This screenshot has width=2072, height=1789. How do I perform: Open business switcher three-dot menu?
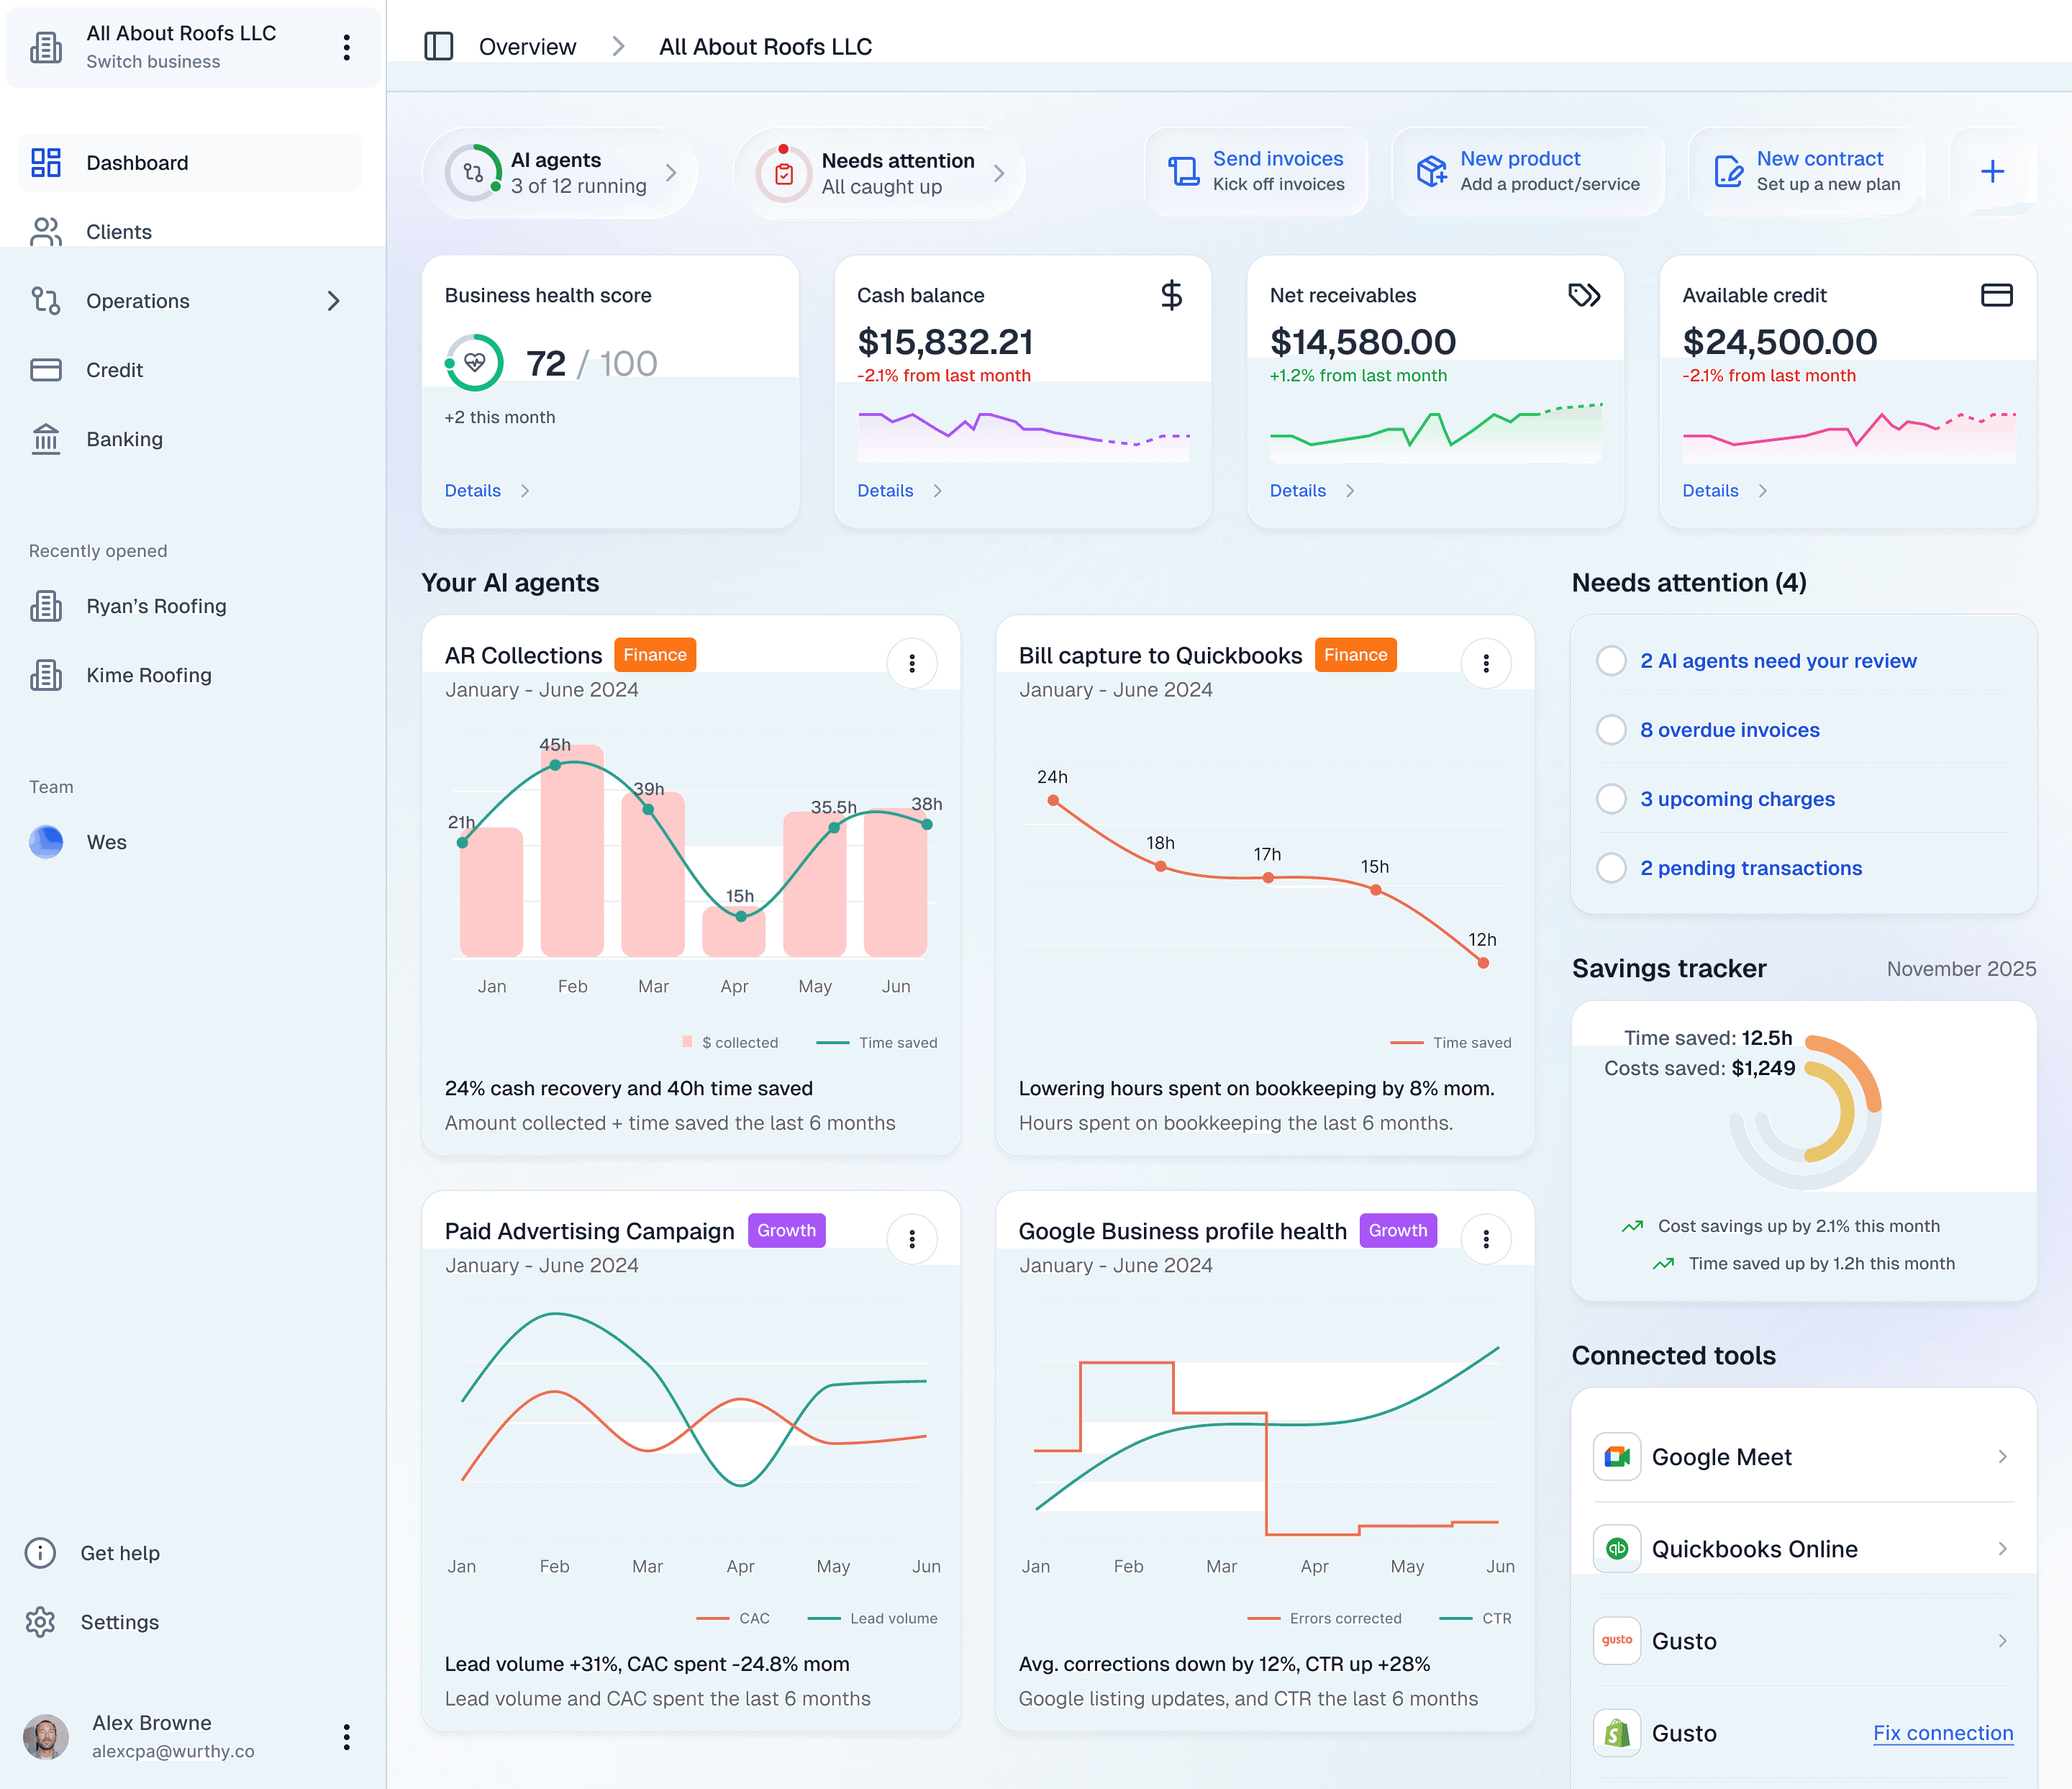click(x=346, y=48)
